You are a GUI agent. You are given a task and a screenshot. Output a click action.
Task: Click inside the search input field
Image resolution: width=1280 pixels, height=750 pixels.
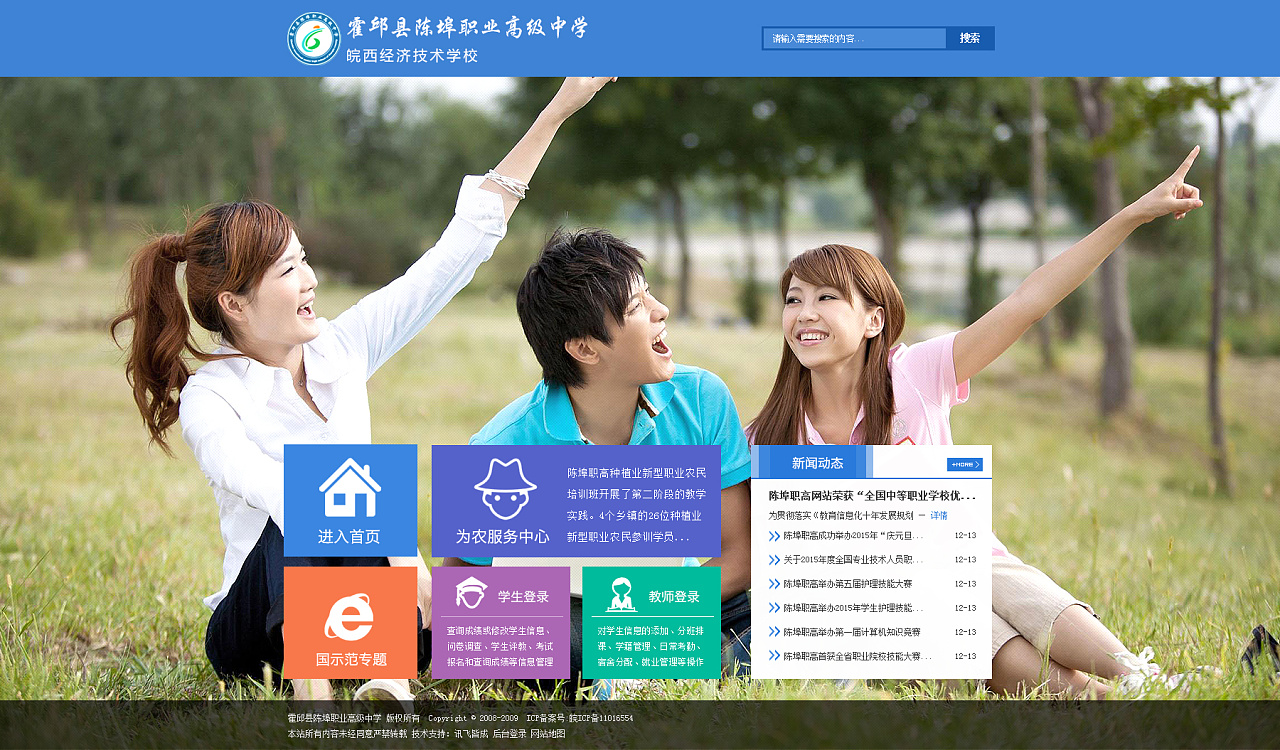(x=855, y=38)
